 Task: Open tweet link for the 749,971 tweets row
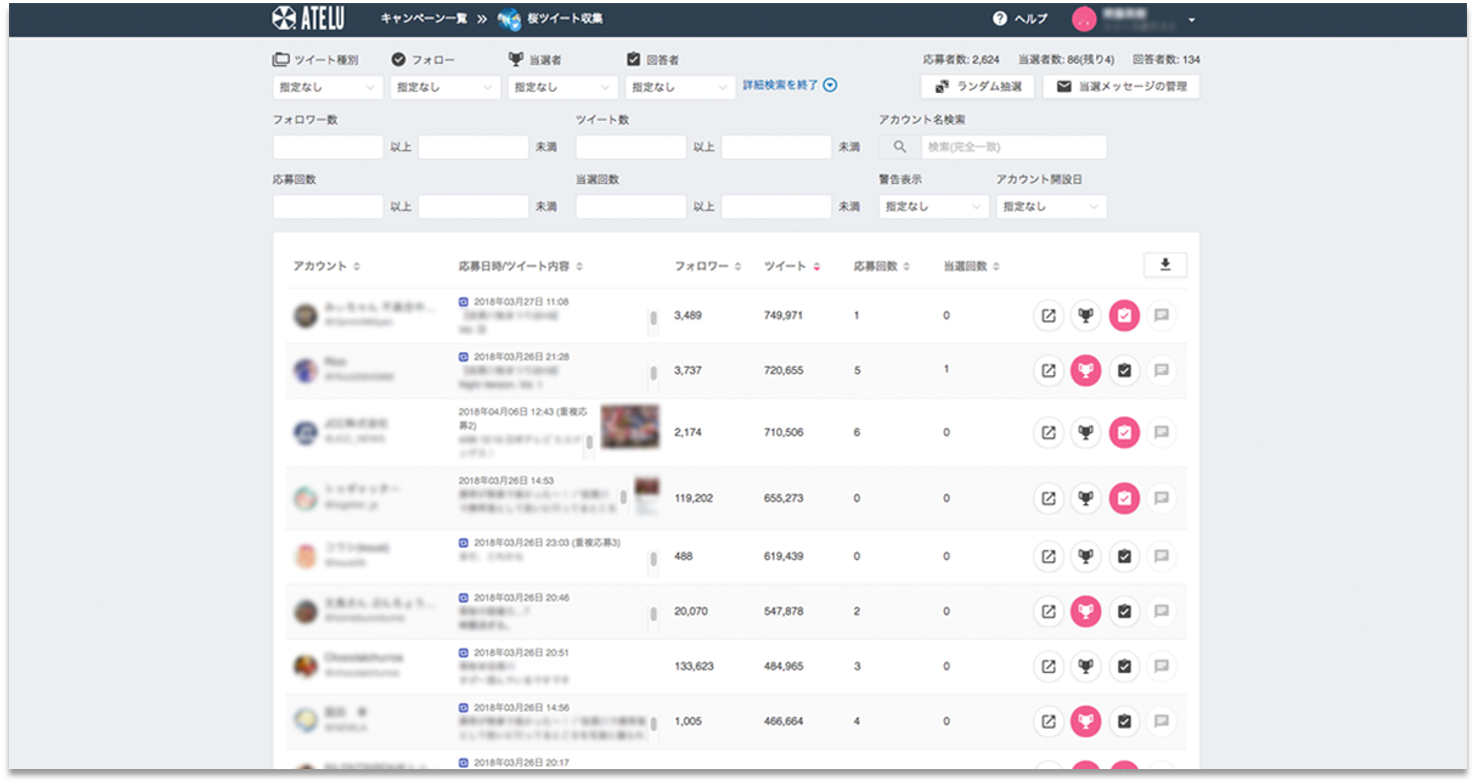1048,316
